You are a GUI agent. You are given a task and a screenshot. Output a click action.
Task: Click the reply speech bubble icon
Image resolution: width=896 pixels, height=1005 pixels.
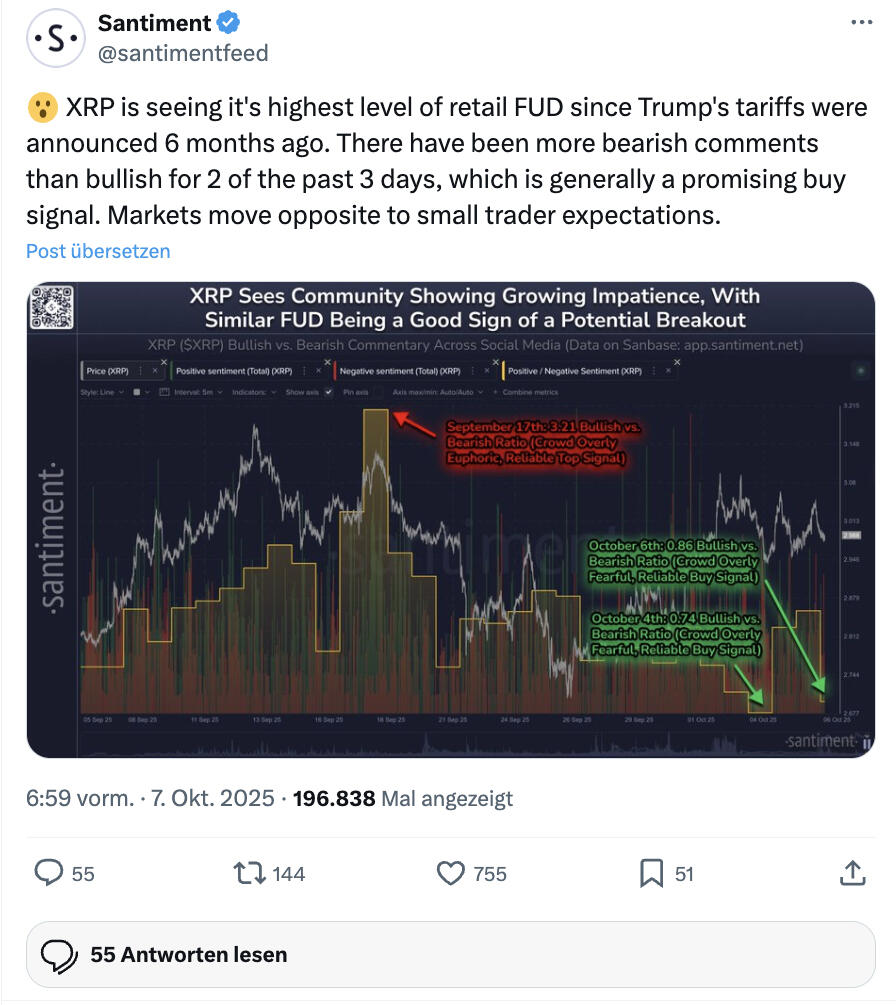50,873
